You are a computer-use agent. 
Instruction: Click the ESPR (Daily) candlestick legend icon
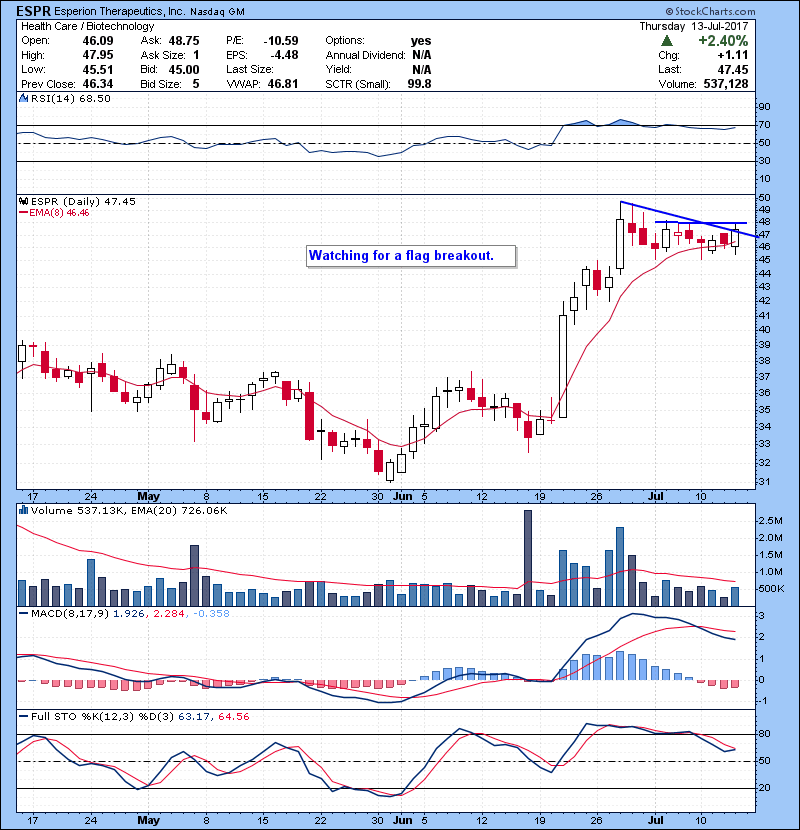[23, 201]
